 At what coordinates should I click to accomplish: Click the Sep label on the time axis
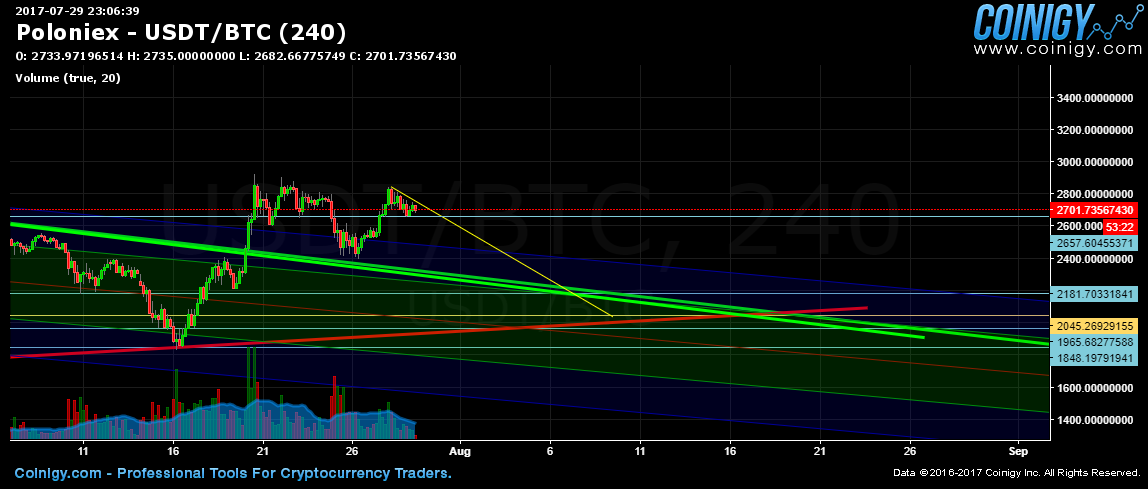pyautogui.click(x=1016, y=452)
